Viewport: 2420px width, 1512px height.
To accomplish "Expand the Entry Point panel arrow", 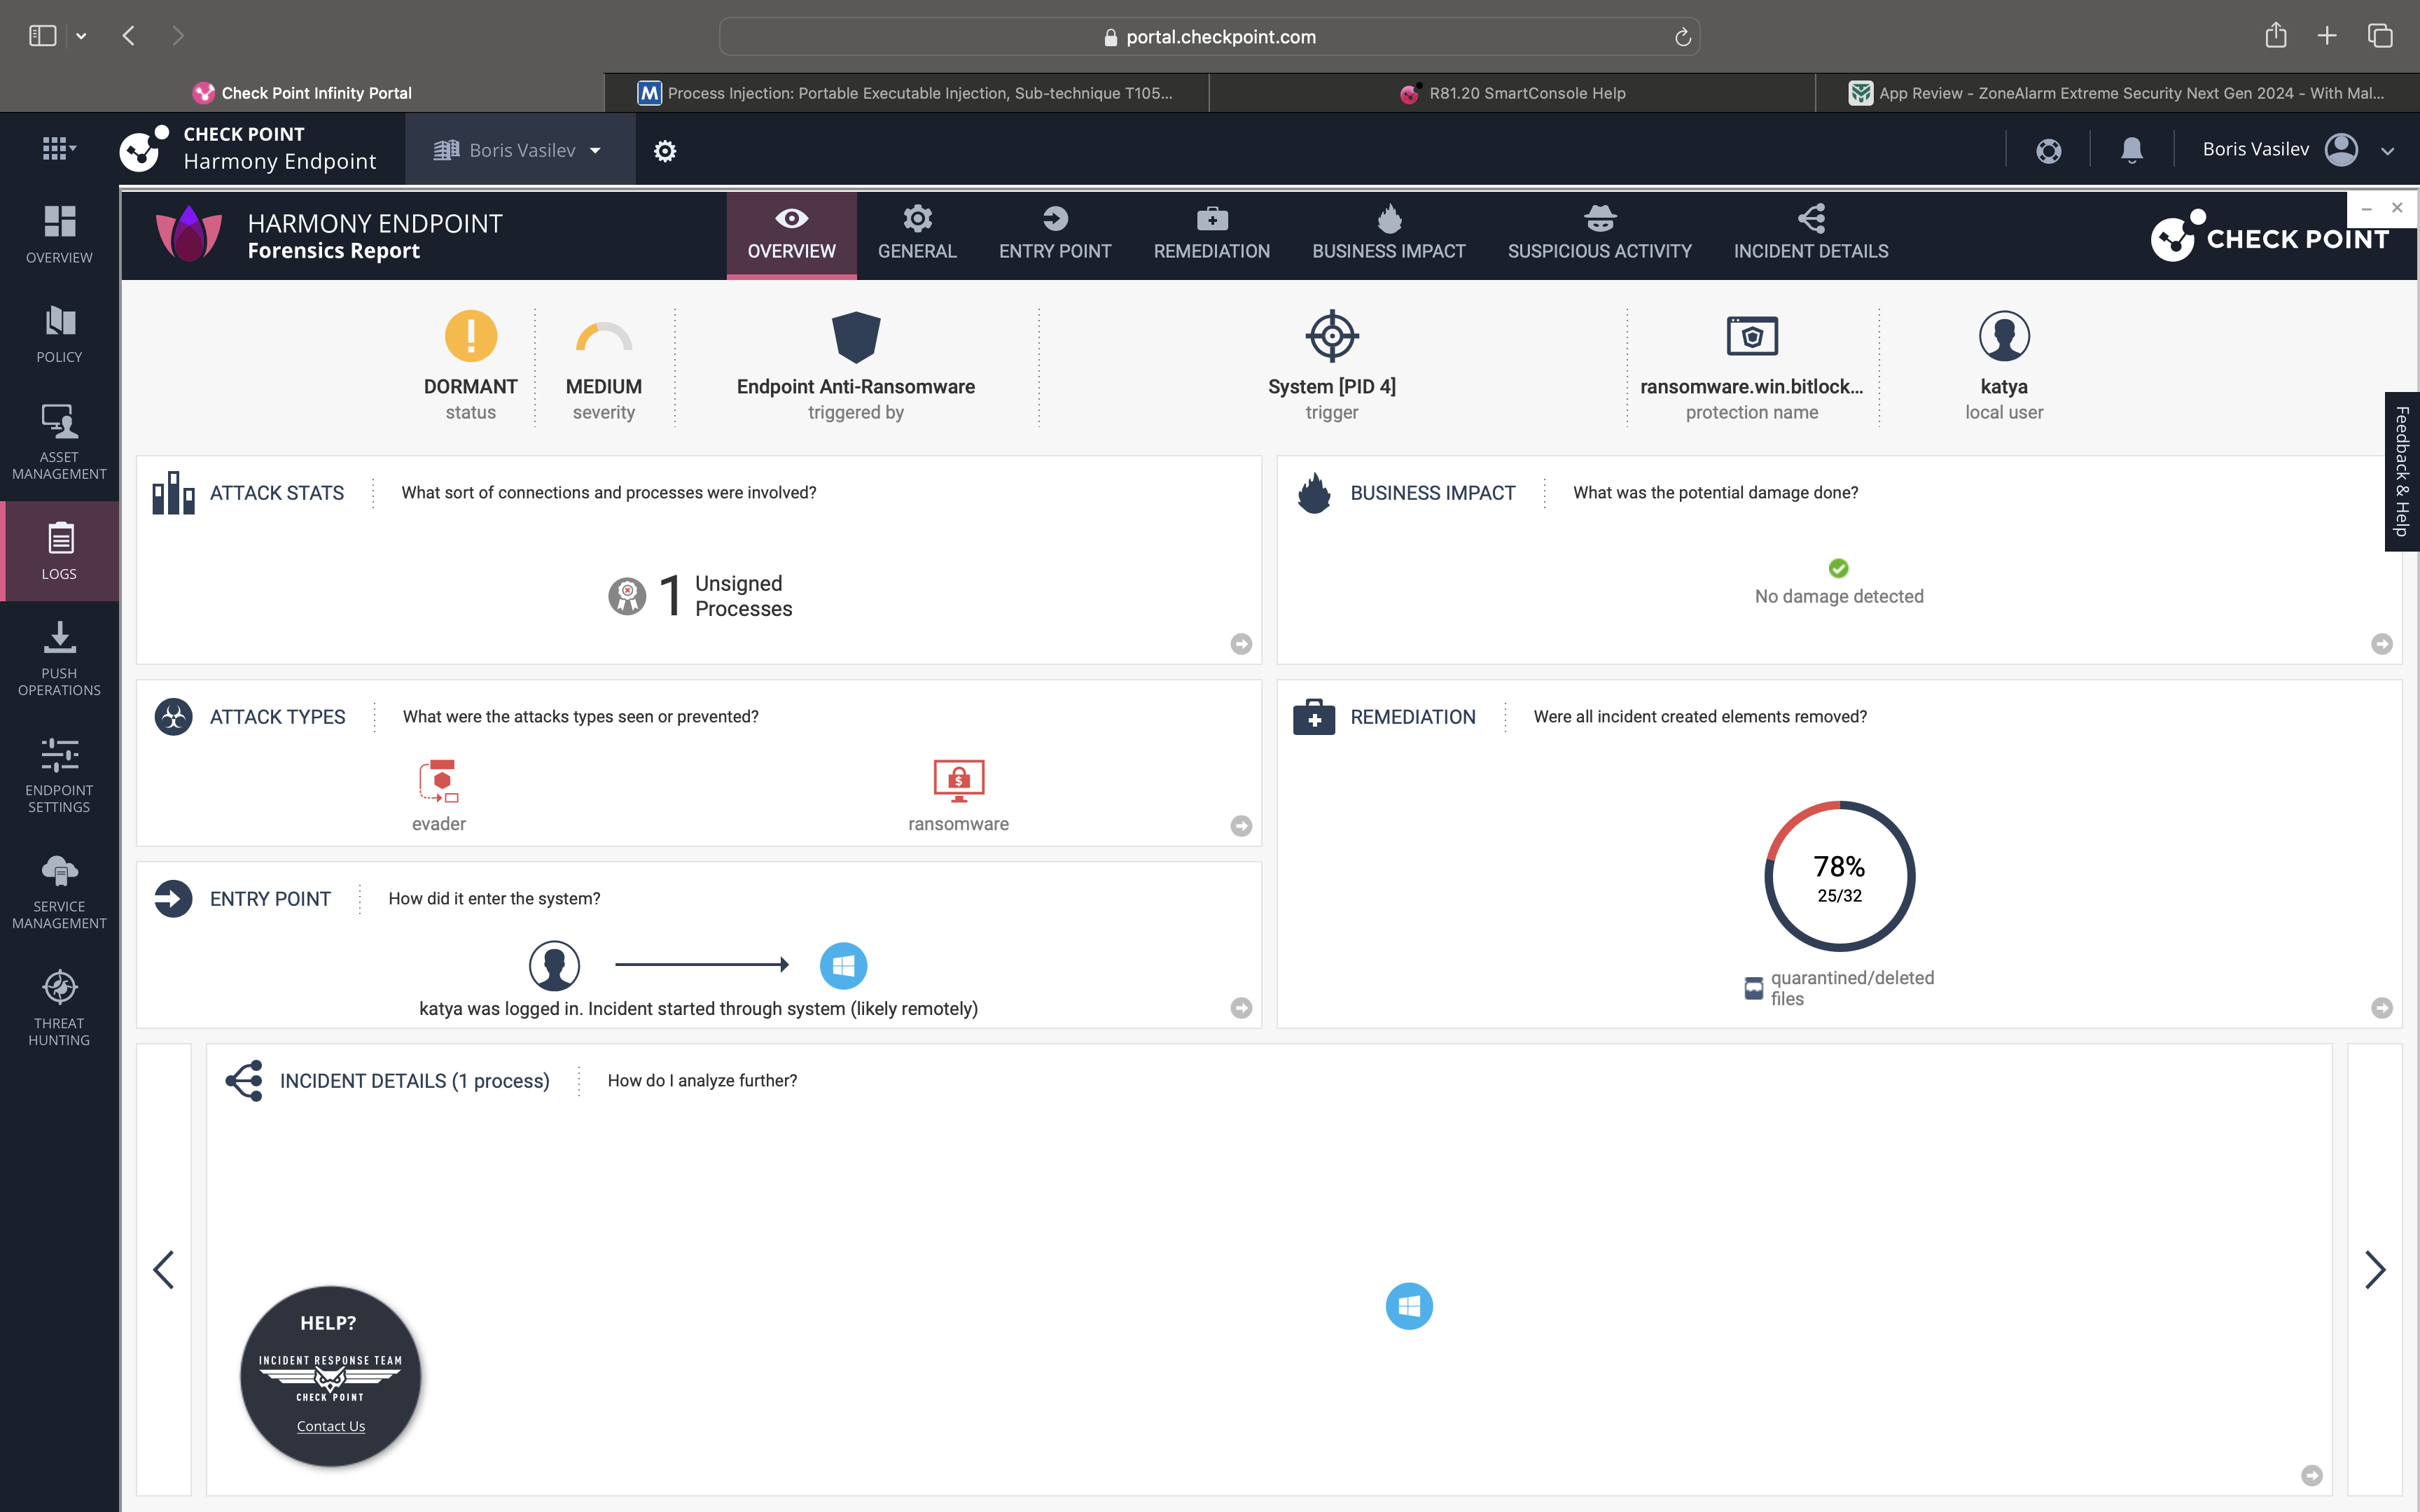I will (1241, 1008).
